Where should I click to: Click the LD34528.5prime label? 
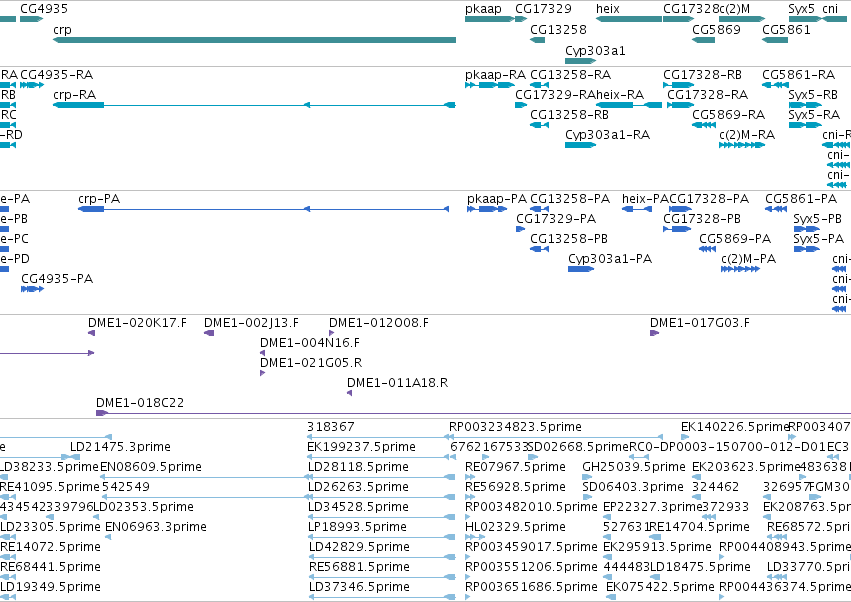358,507
